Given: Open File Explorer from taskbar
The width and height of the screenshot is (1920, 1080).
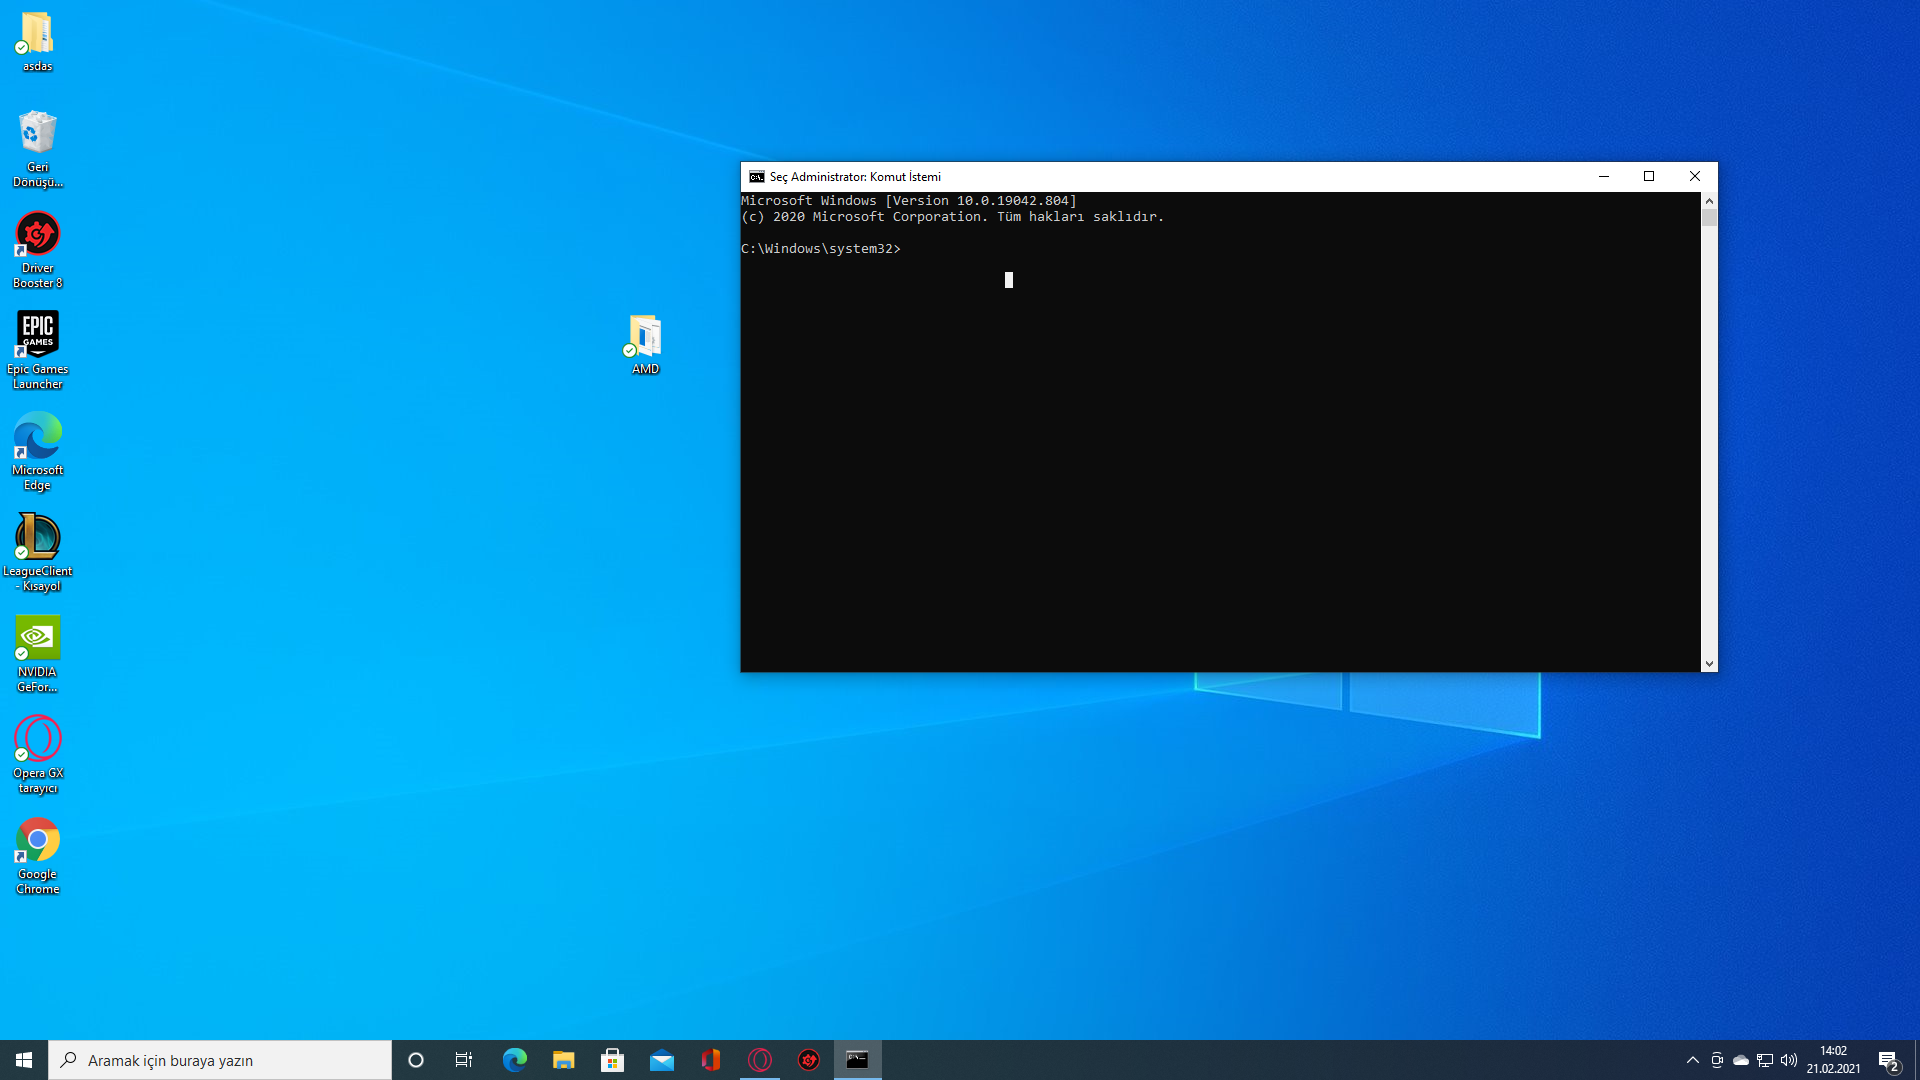Looking at the screenshot, I should pos(563,1060).
